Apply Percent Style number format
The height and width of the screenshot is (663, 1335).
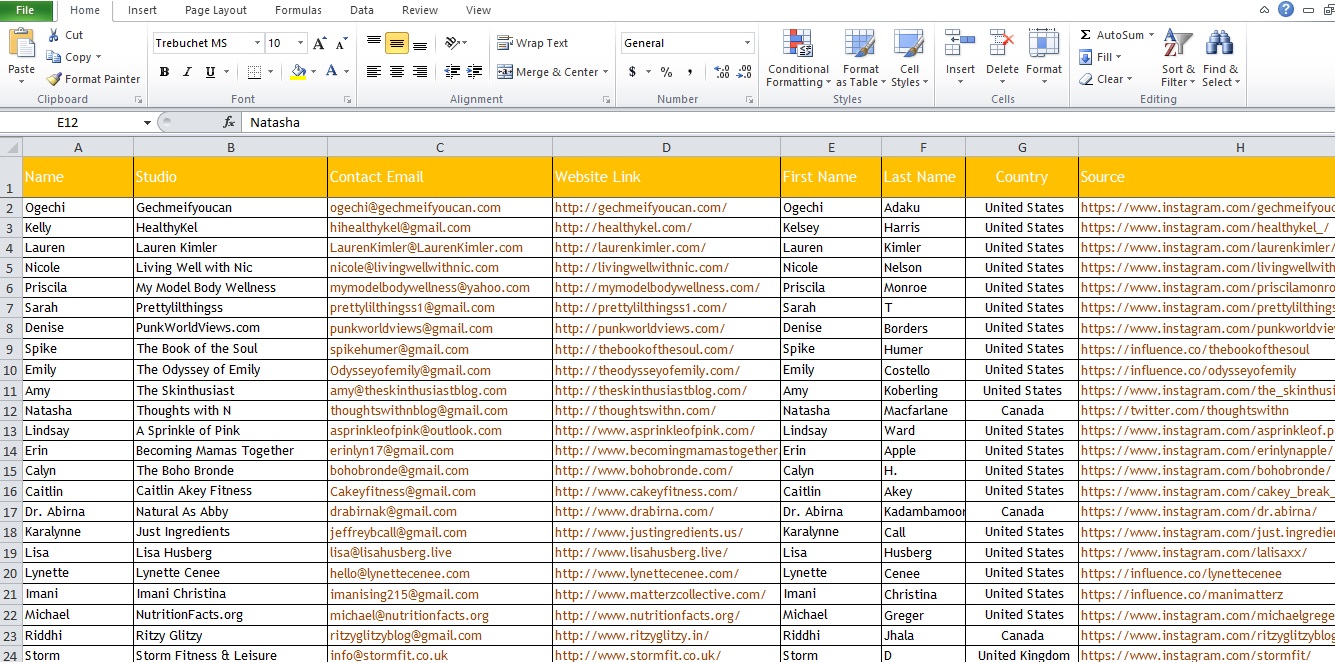click(x=666, y=72)
